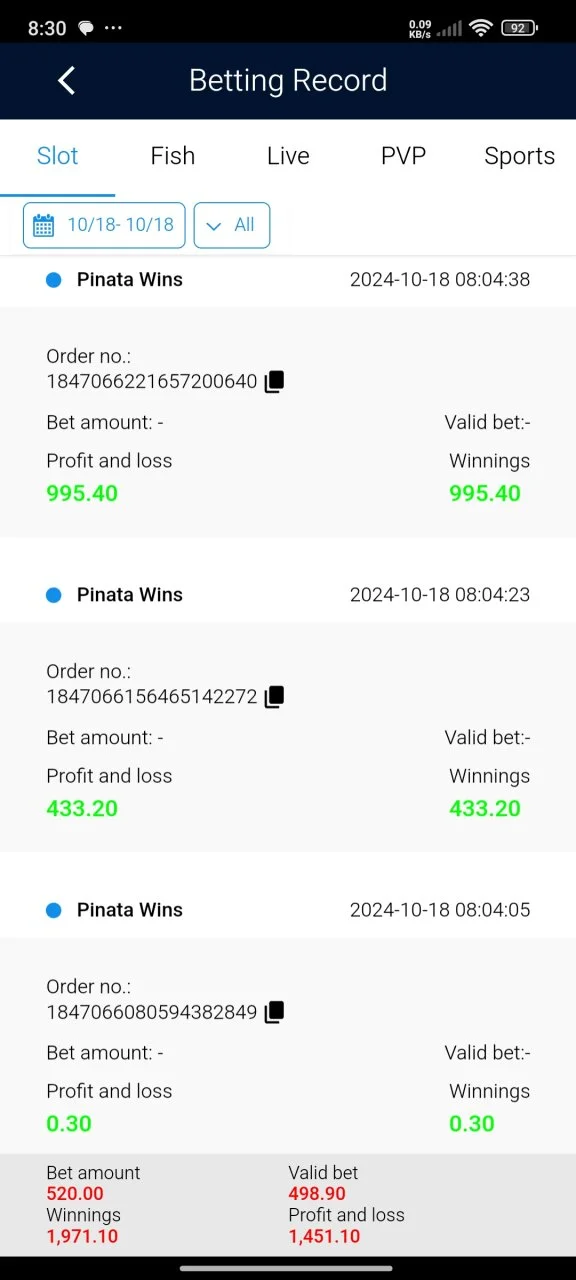Screen dimensions: 576x1280
Task: Tap the chevron in the All filter
Action: [213, 226]
